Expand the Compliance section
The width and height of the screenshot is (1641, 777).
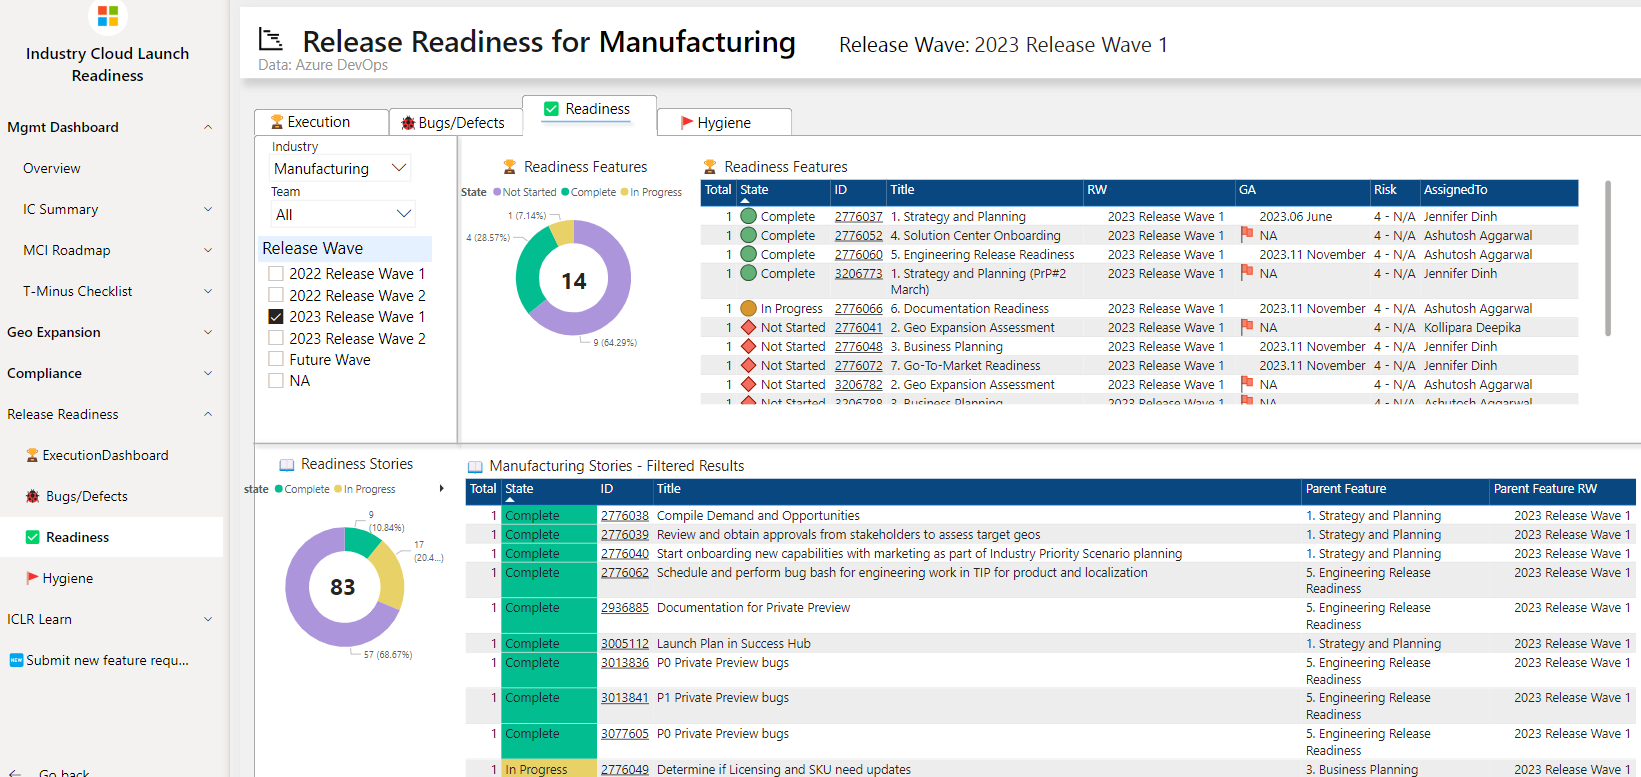[x=208, y=373]
